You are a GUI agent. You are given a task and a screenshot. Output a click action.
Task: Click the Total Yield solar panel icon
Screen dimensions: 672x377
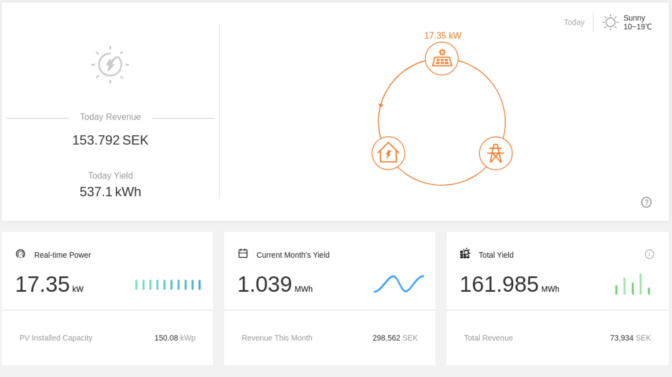pos(465,254)
